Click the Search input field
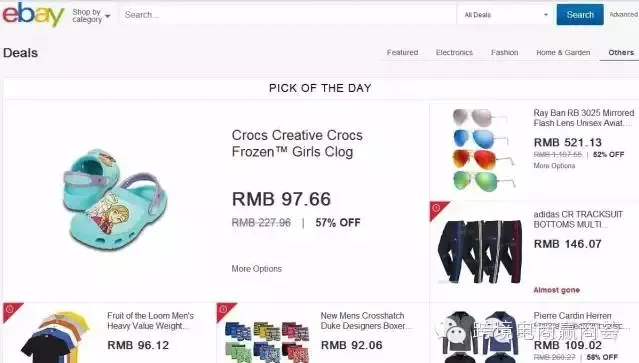The height and width of the screenshot is (363, 639). point(288,15)
